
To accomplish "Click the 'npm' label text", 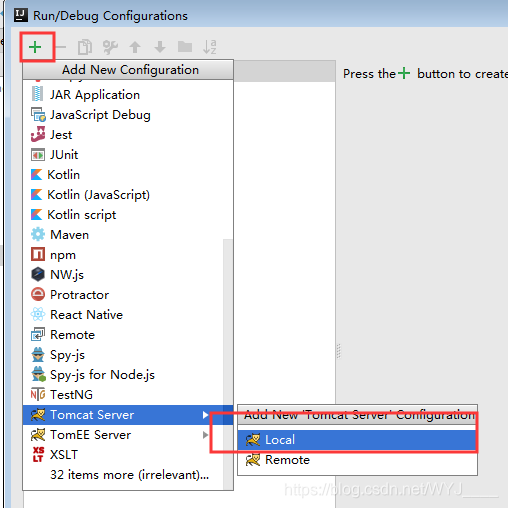I will click(x=63, y=255).
